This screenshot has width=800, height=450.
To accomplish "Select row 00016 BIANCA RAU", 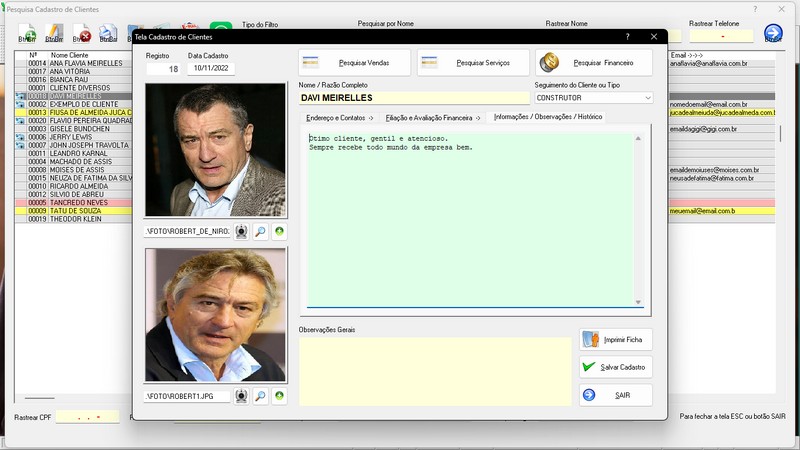I will pos(75,80).
